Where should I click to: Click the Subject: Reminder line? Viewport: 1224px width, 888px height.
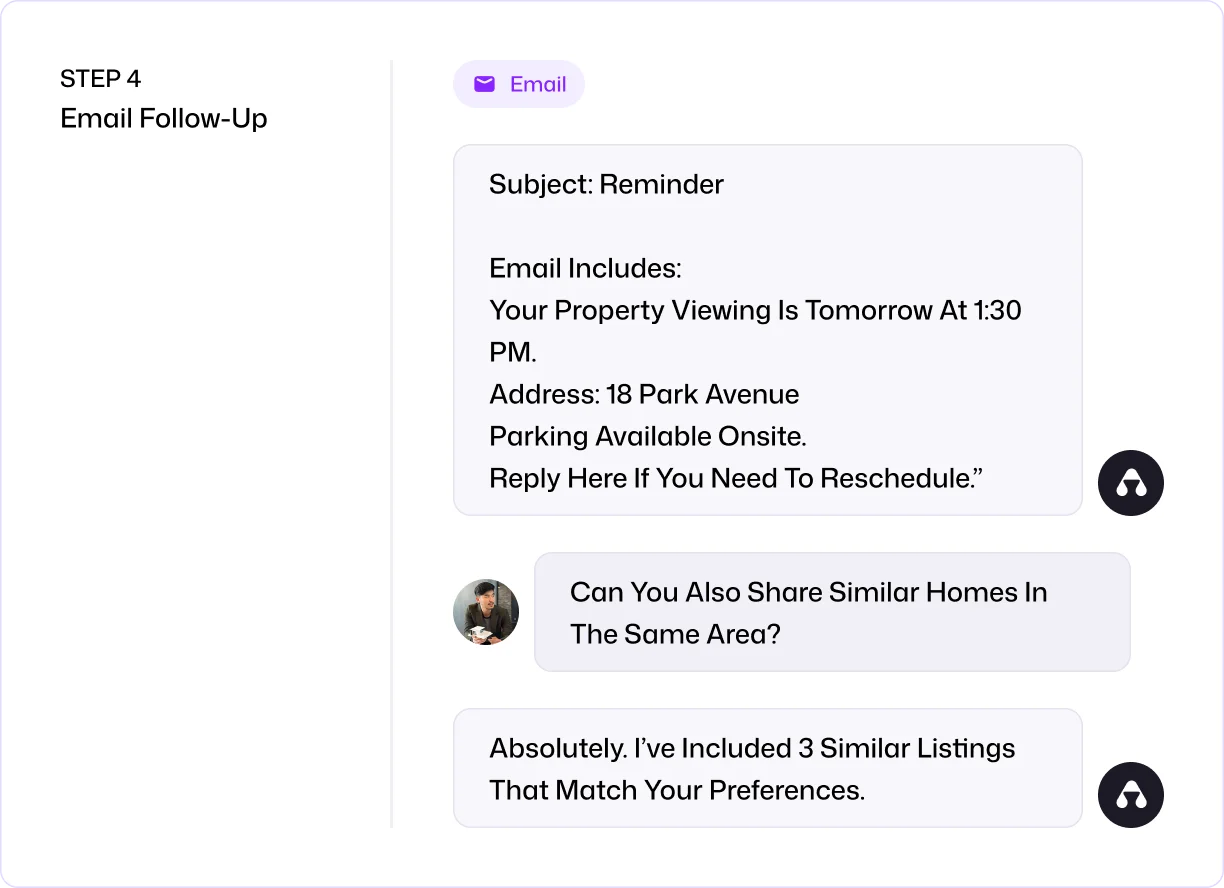point(606,184)
